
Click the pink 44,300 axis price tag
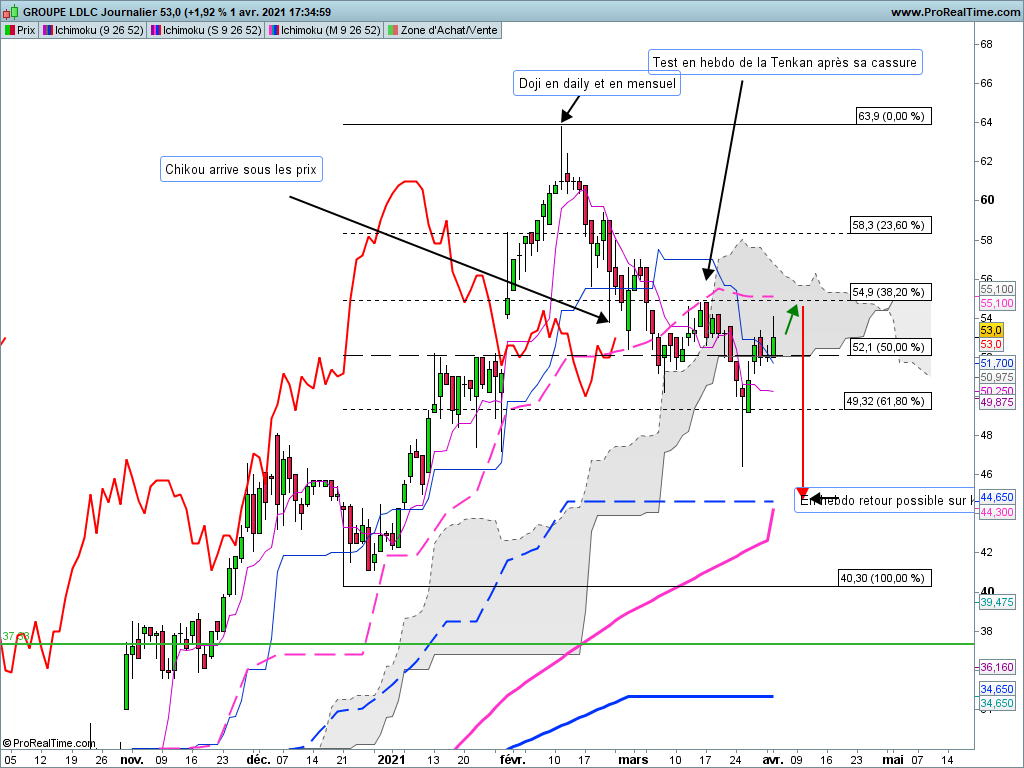point(997,512)
